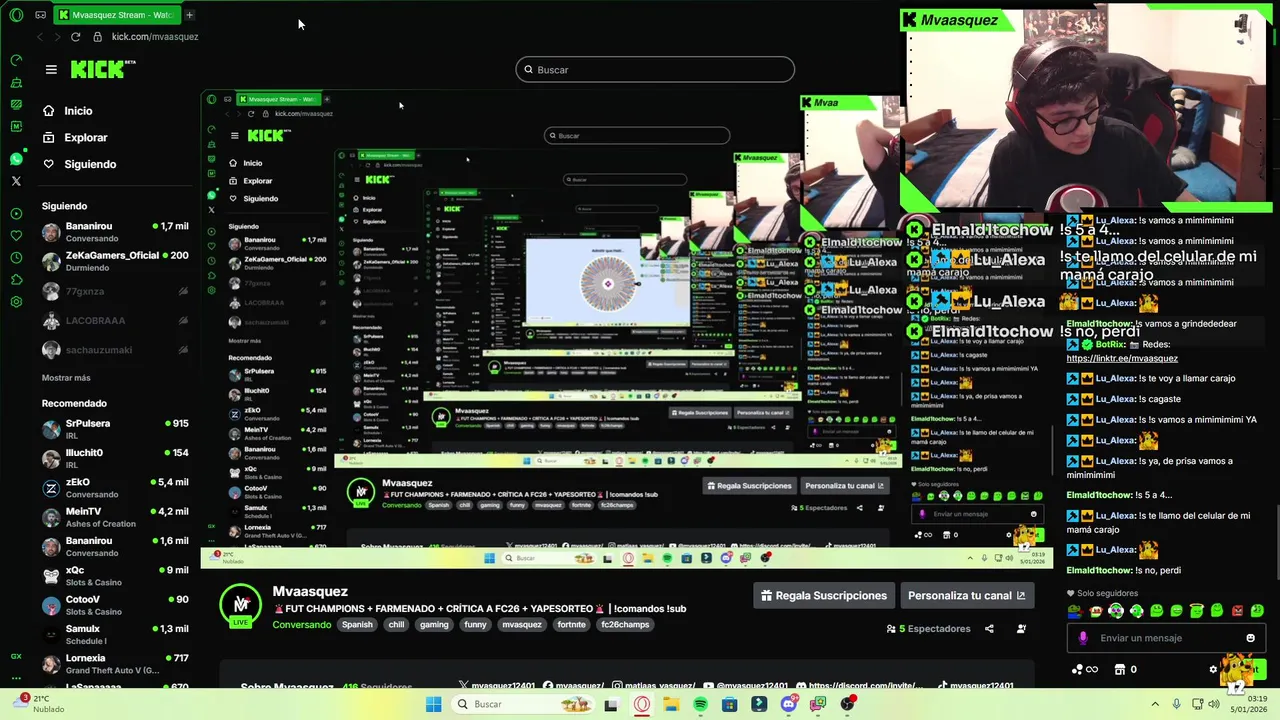Click the chat message input field

1165,638
